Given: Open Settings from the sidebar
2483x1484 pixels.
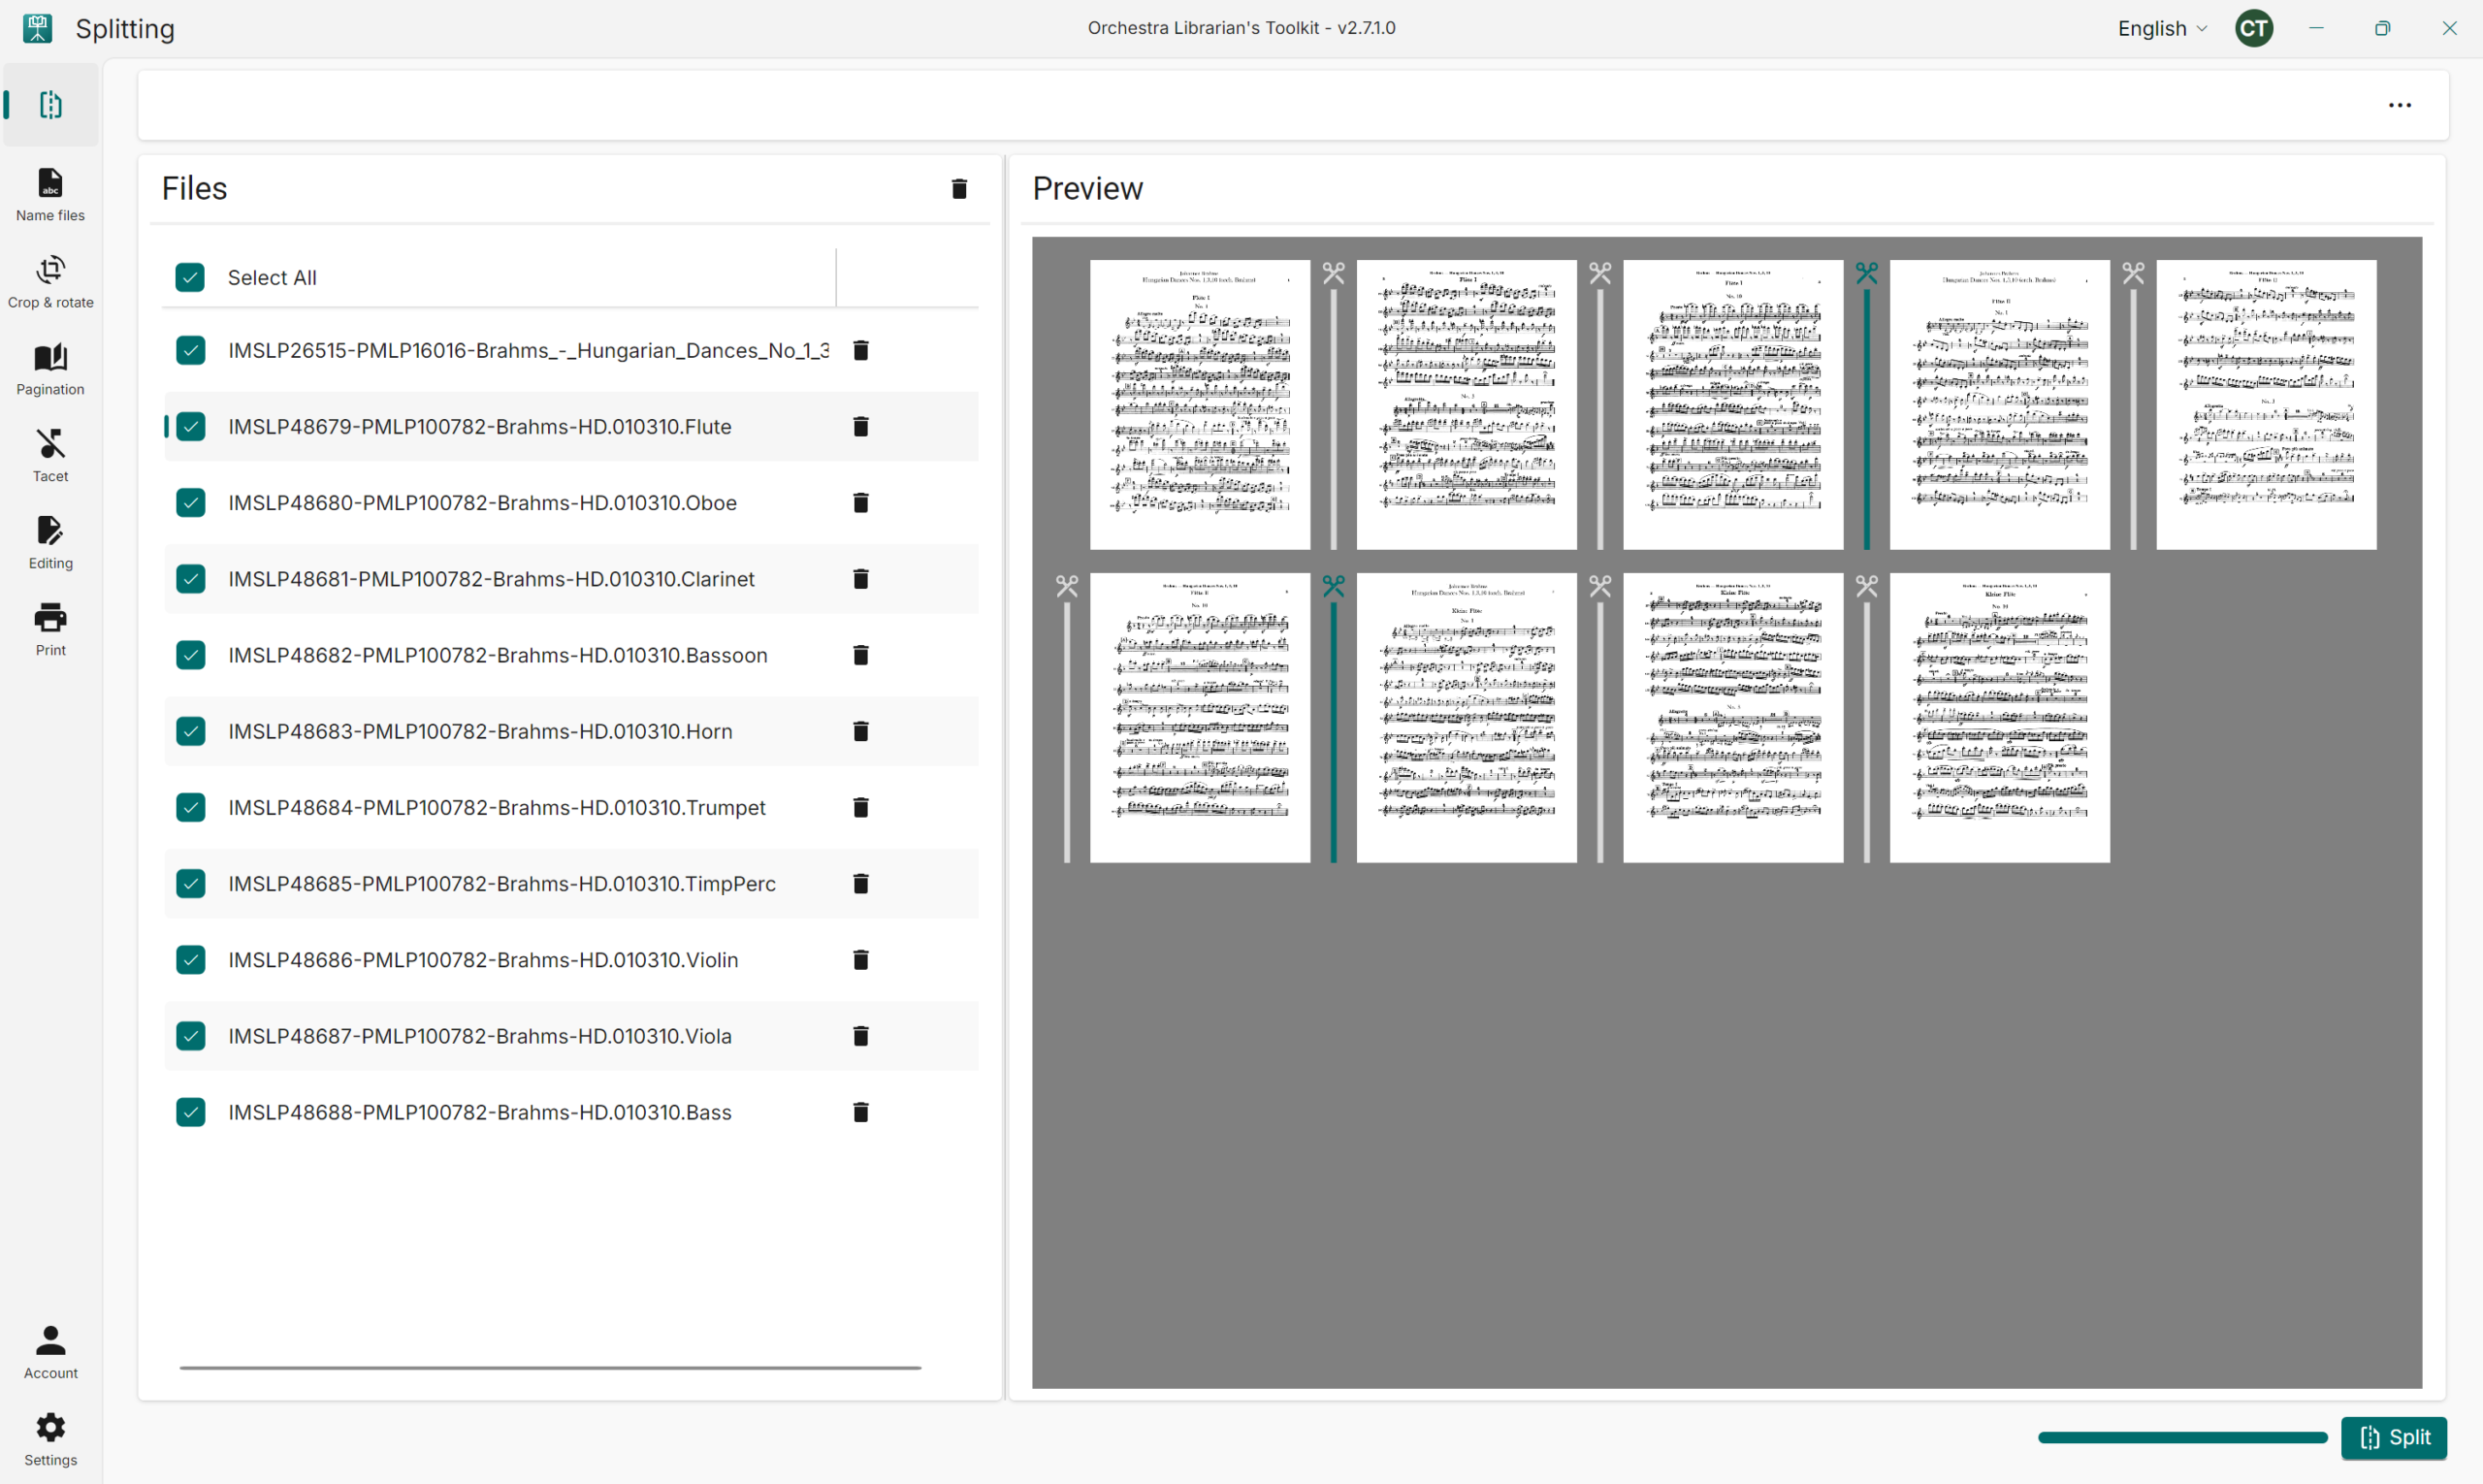Looking at the screenshot, I should [x=50, y=1439].
